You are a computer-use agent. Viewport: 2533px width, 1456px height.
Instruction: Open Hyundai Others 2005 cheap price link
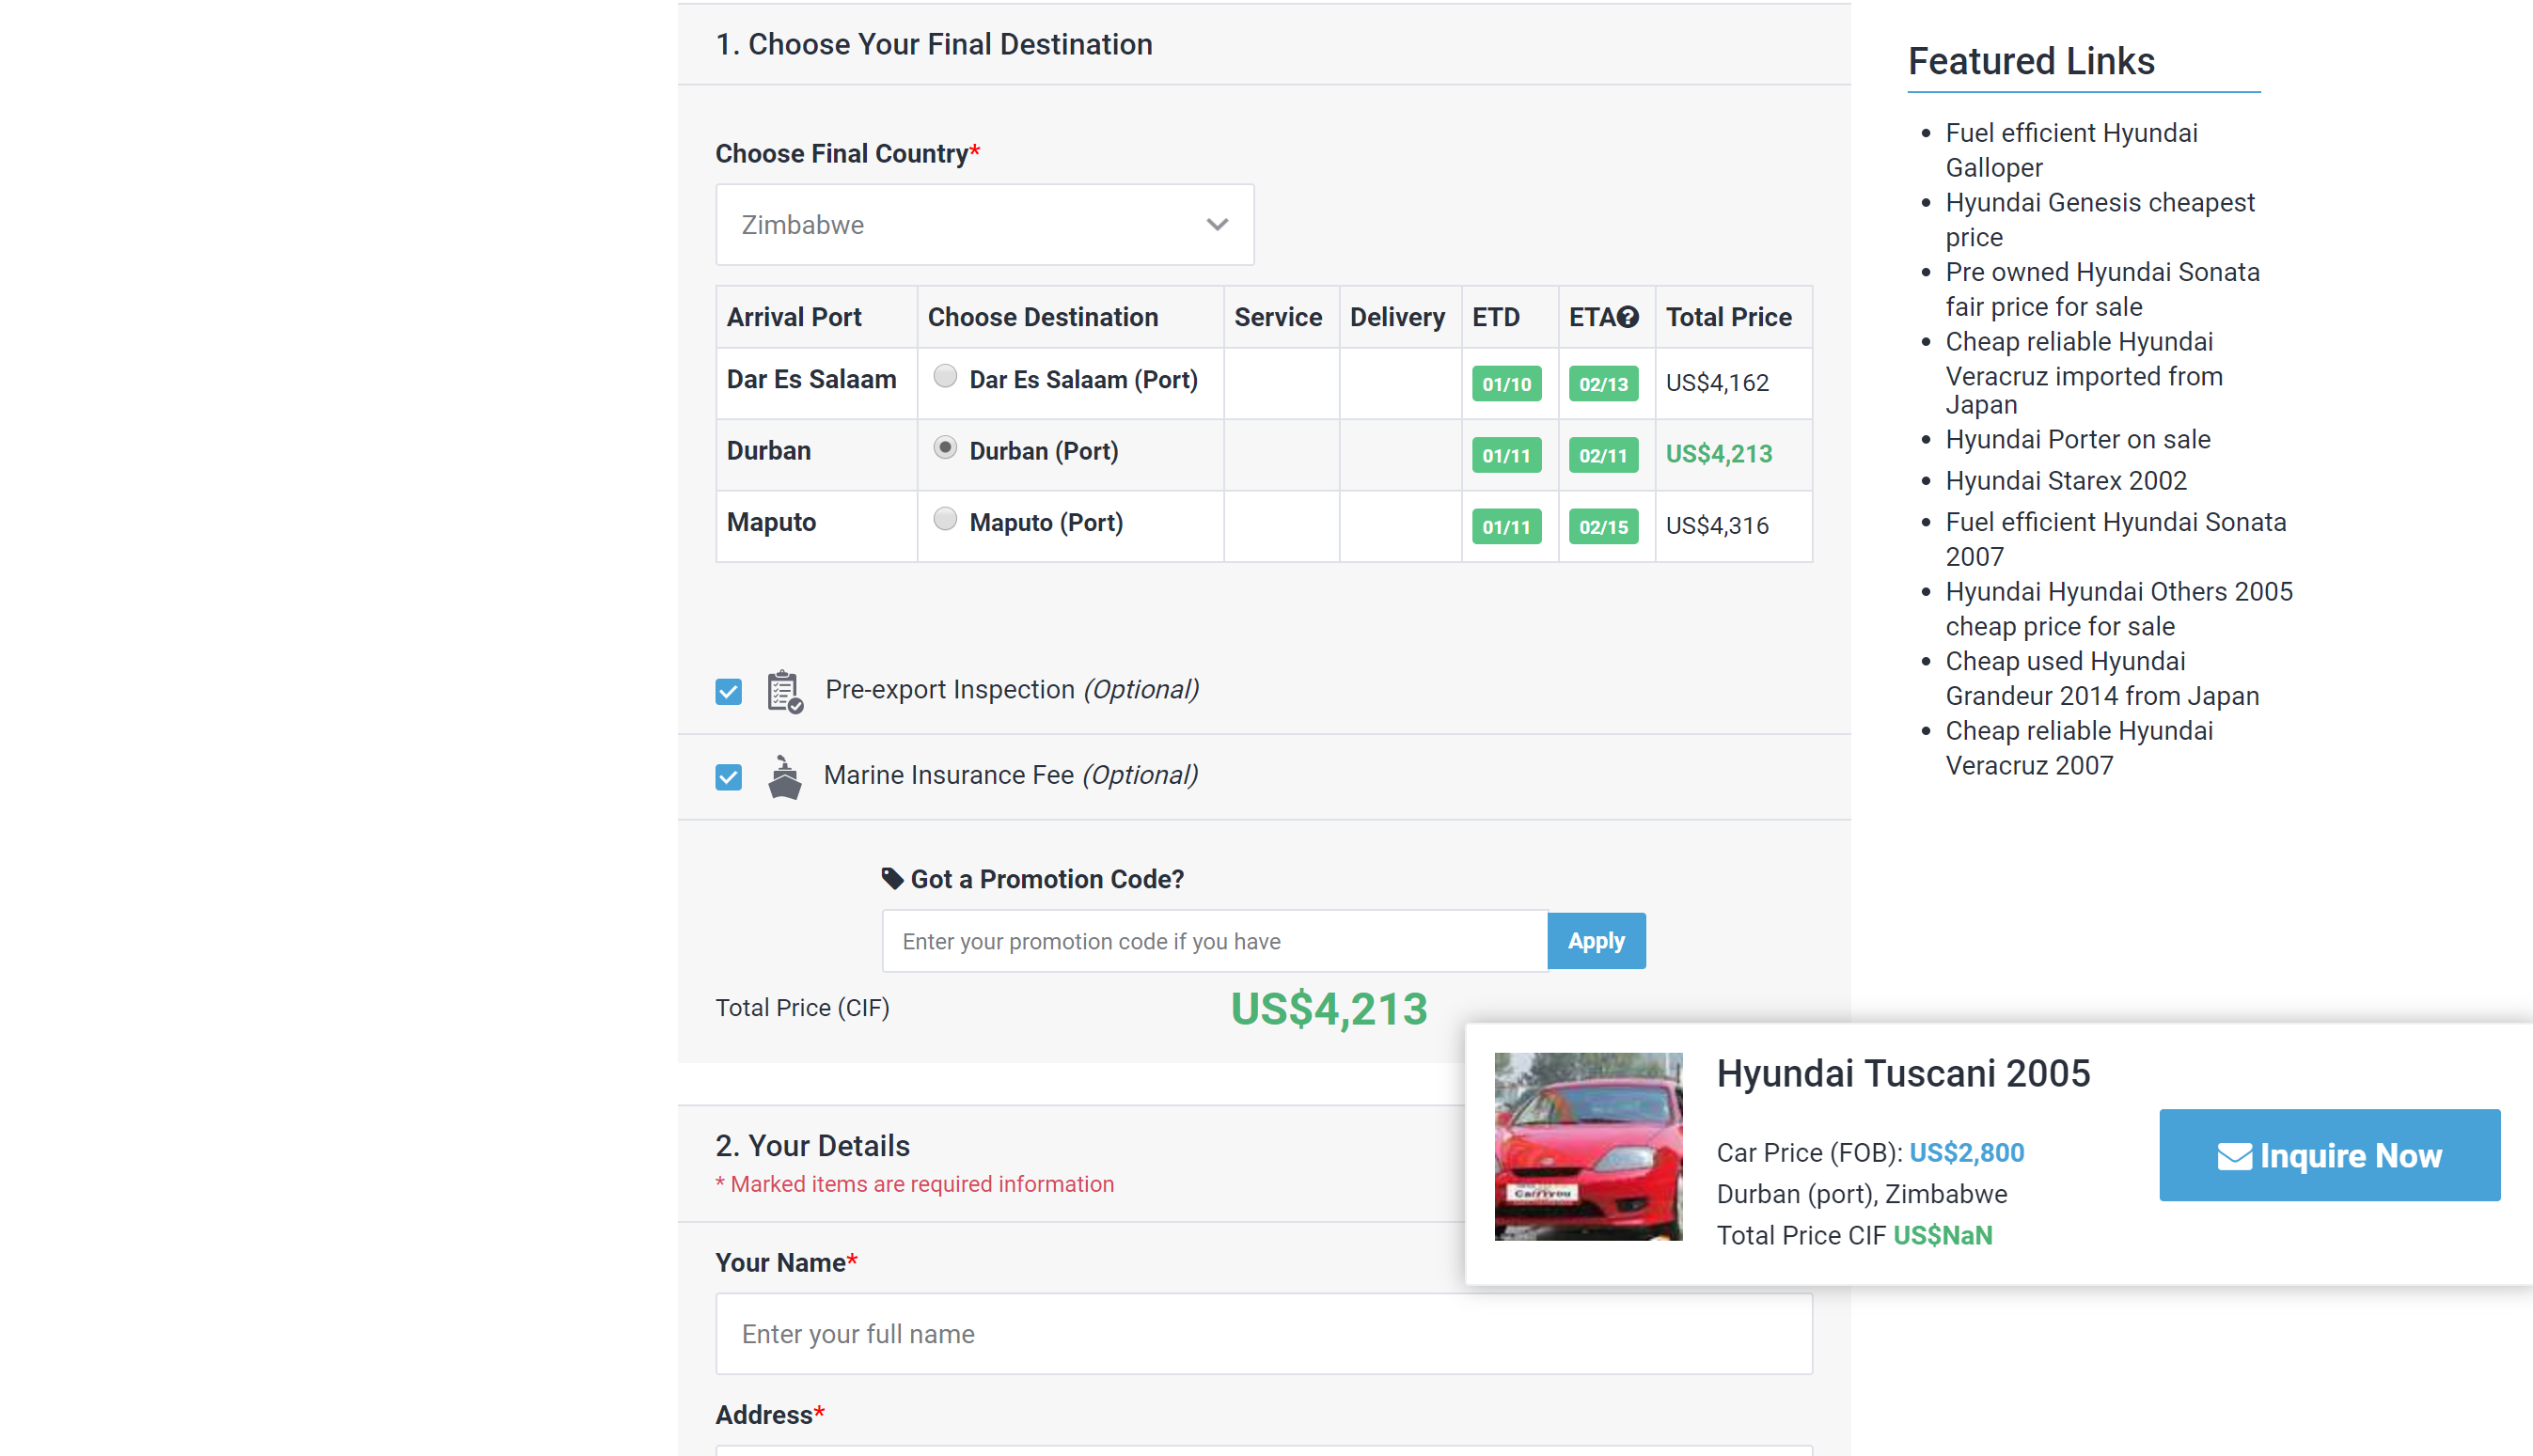2118,608
